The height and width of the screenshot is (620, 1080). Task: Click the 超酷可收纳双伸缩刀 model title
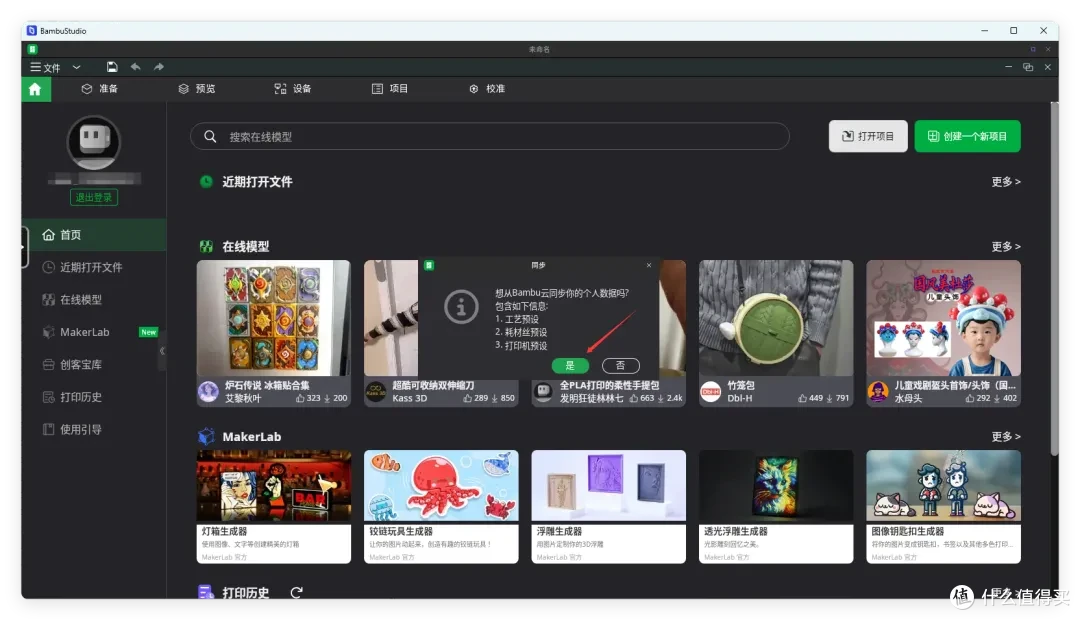pyautogui.click(x=433, y=386)
